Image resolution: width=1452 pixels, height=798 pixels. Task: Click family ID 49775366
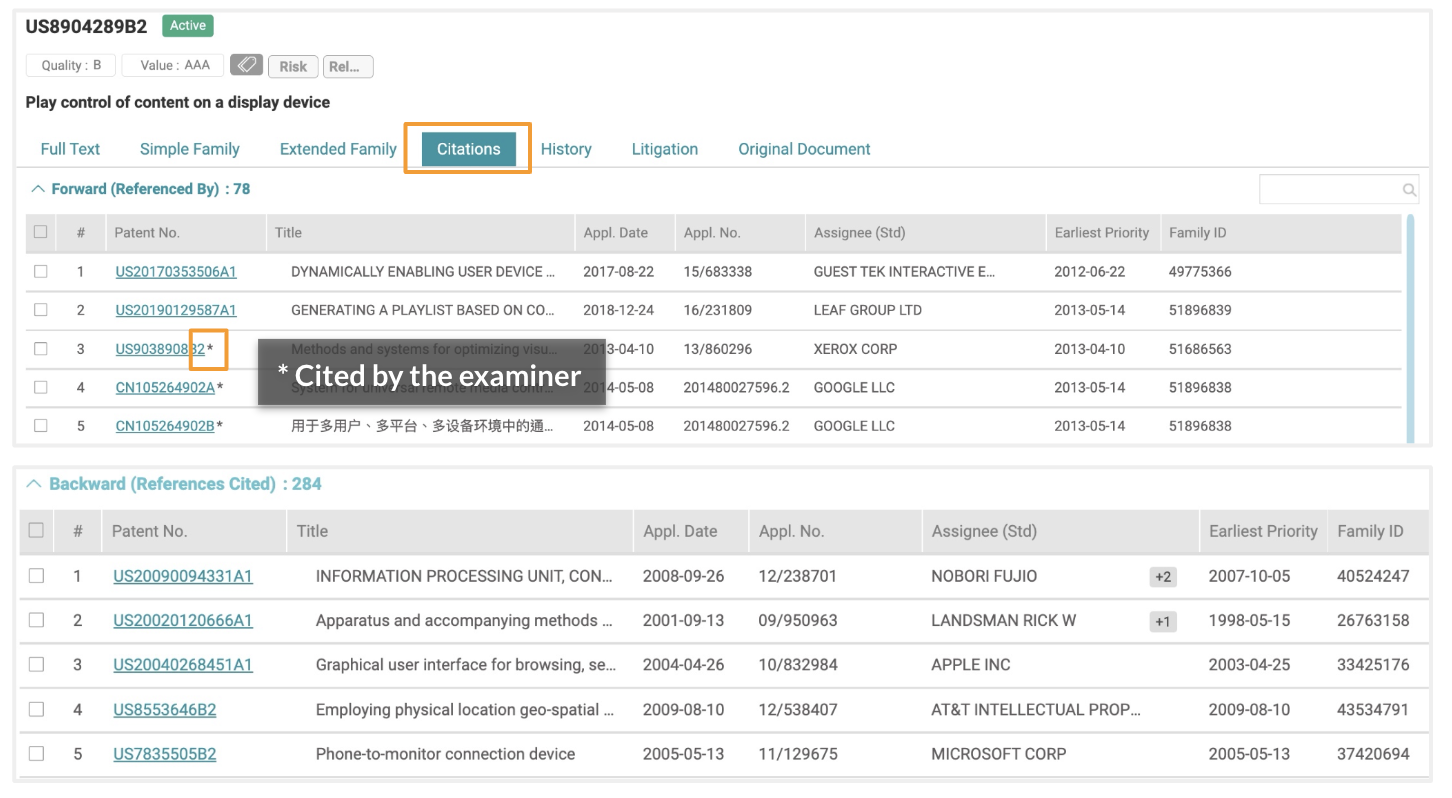coord(1200,272)
